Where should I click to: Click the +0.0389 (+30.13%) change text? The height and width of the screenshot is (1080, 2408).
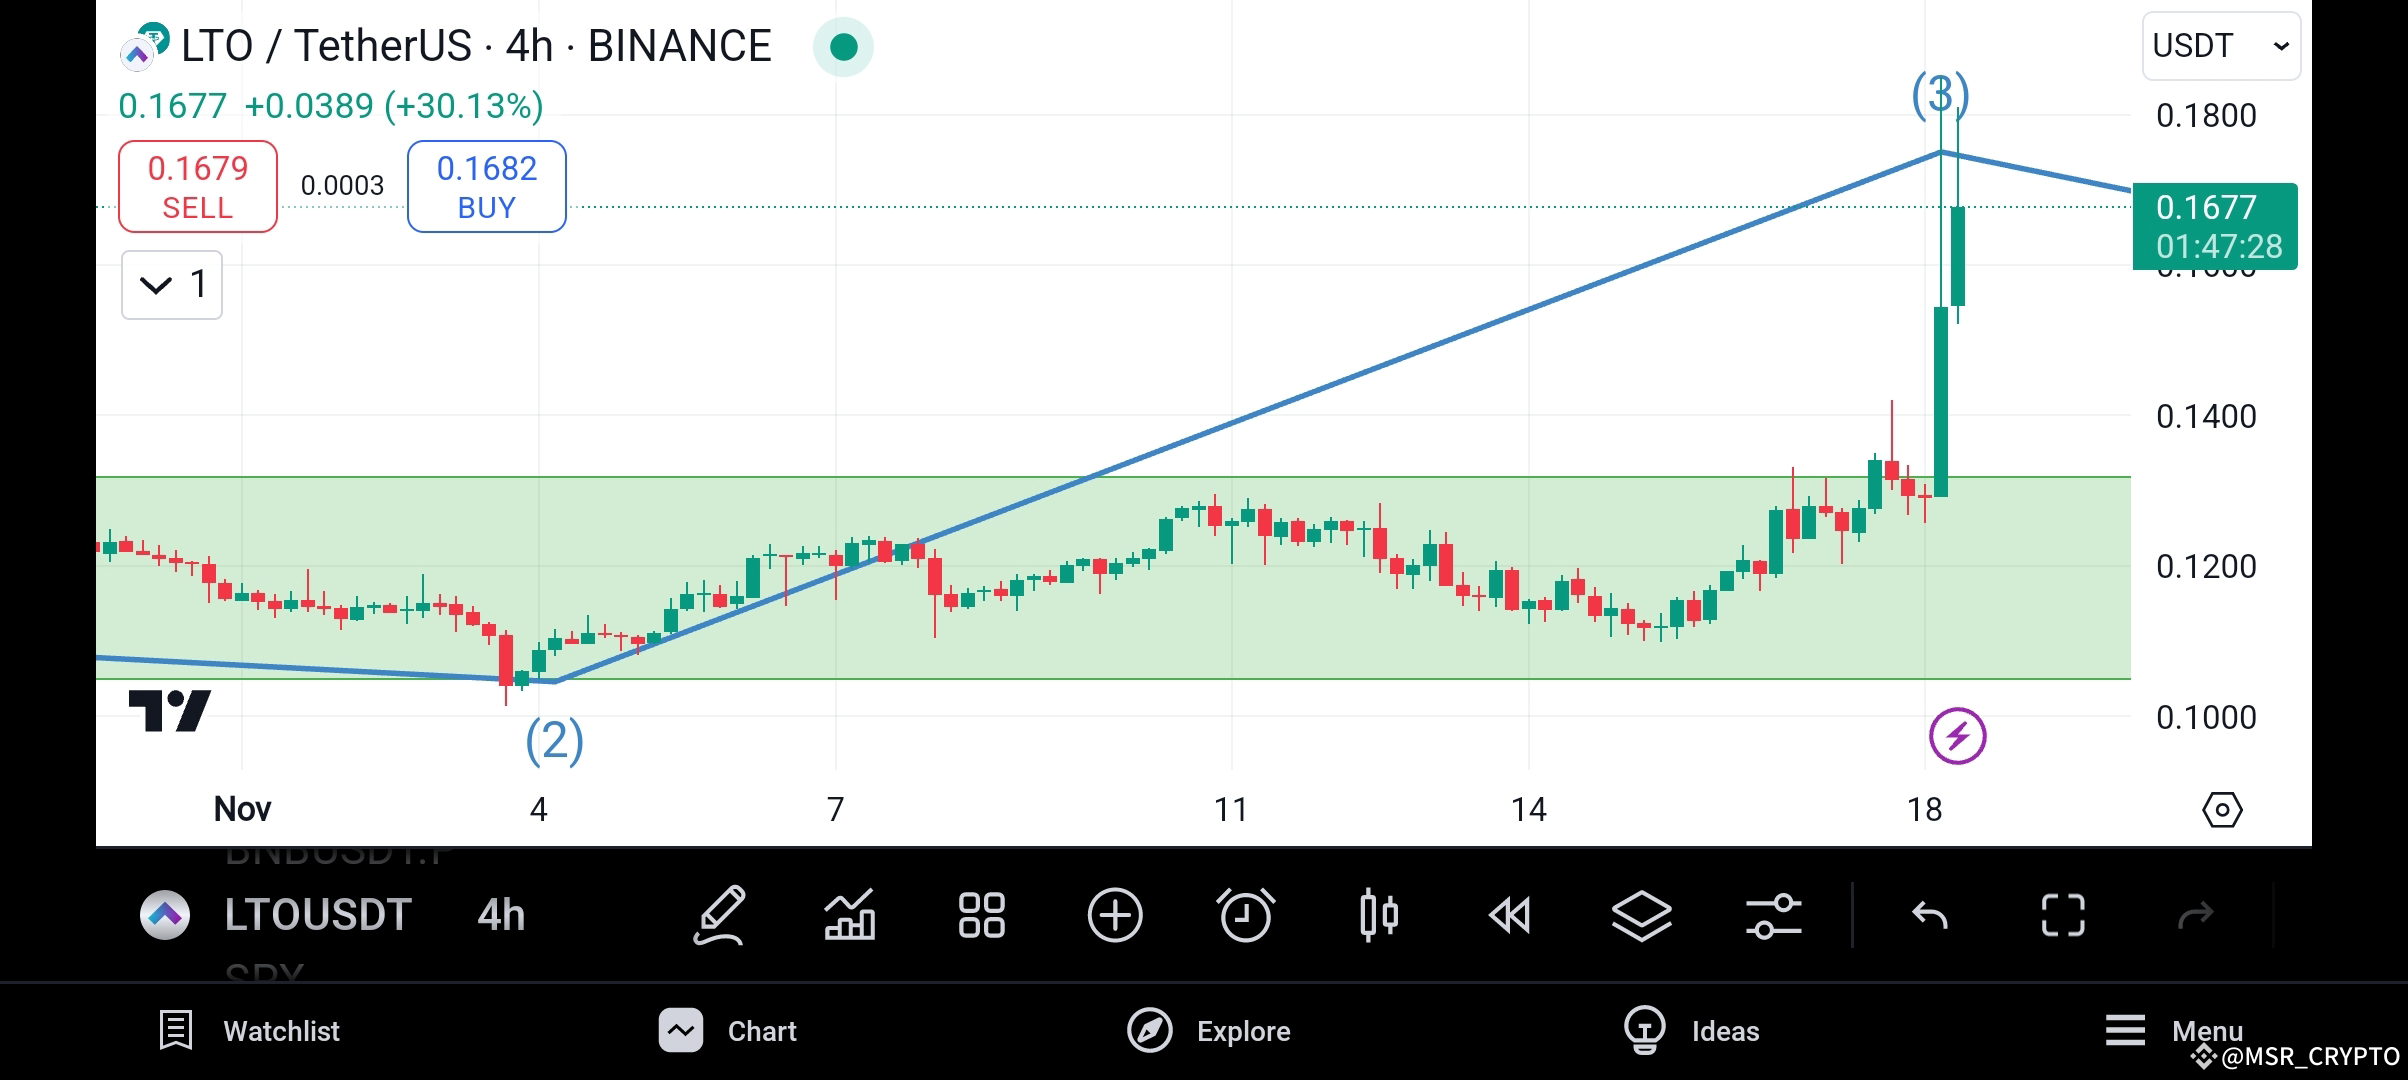(x=394, y=106)
